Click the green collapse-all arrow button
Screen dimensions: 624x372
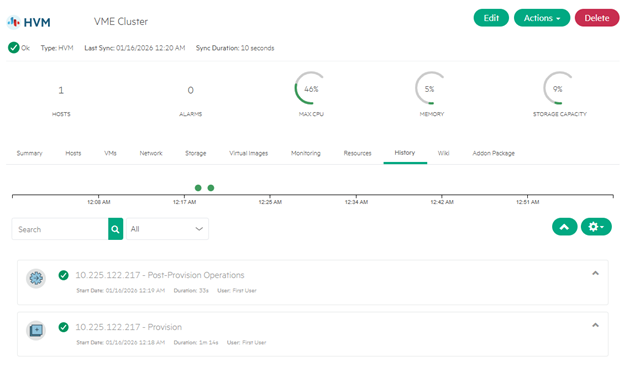coord(564,227)
